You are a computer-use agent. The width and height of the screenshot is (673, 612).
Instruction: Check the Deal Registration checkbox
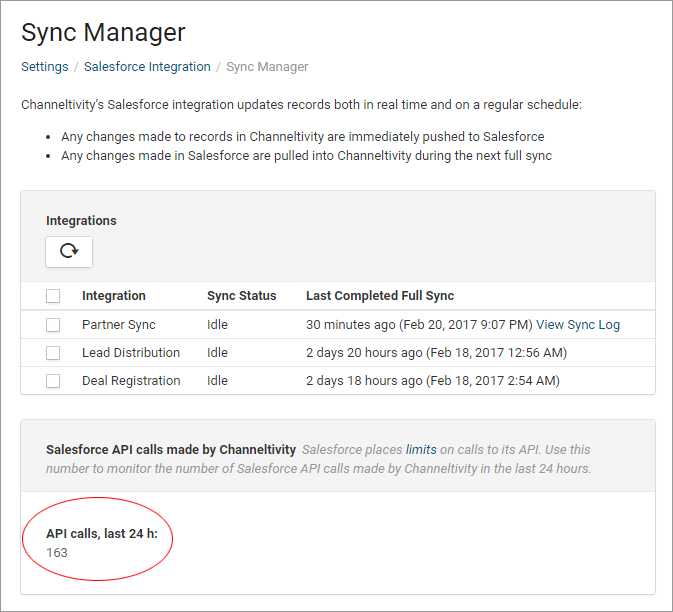point(53,381)
